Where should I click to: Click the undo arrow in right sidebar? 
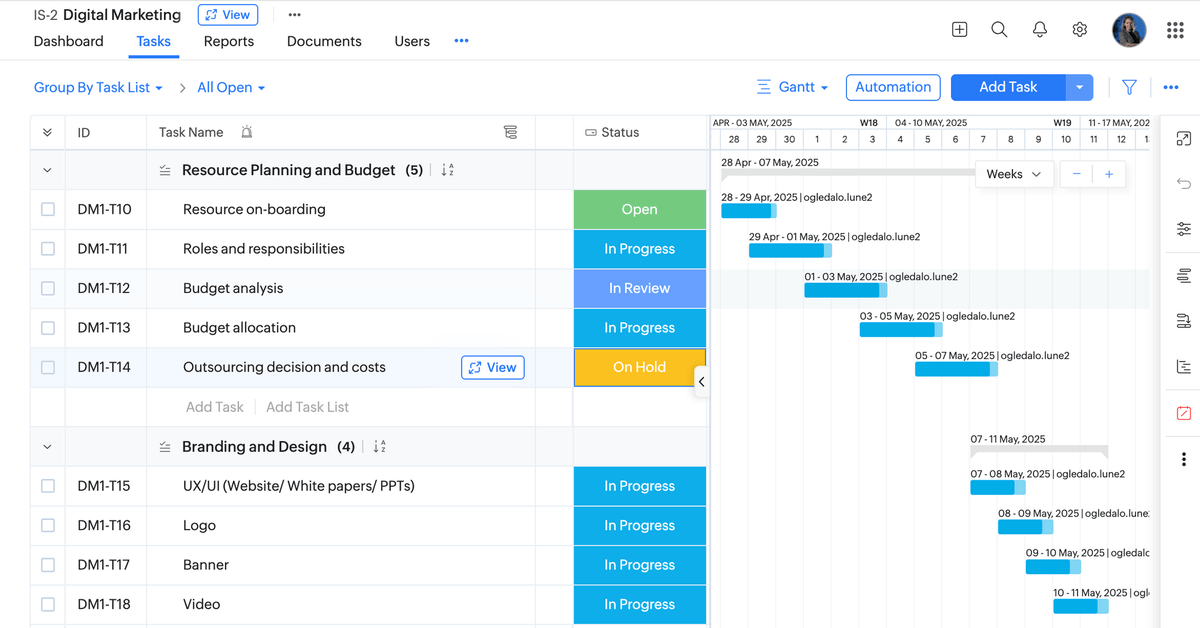1184,184
